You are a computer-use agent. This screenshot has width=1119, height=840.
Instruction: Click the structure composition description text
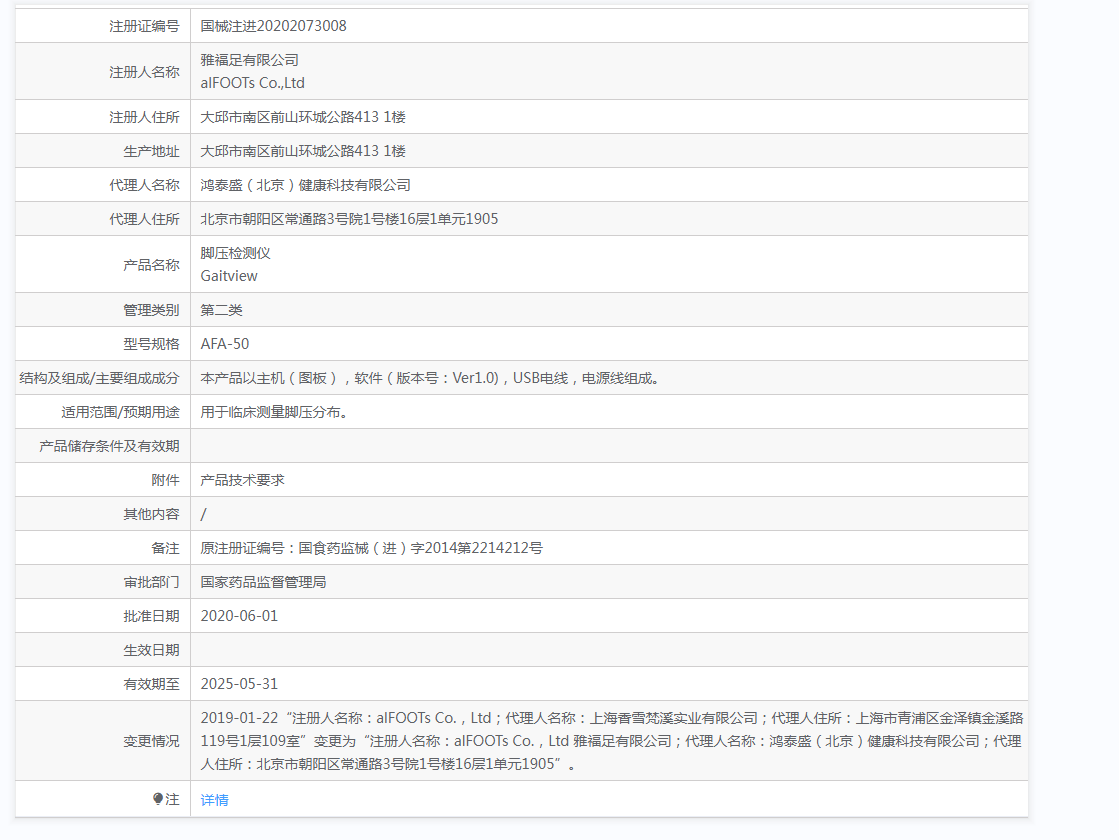point(432,378)
